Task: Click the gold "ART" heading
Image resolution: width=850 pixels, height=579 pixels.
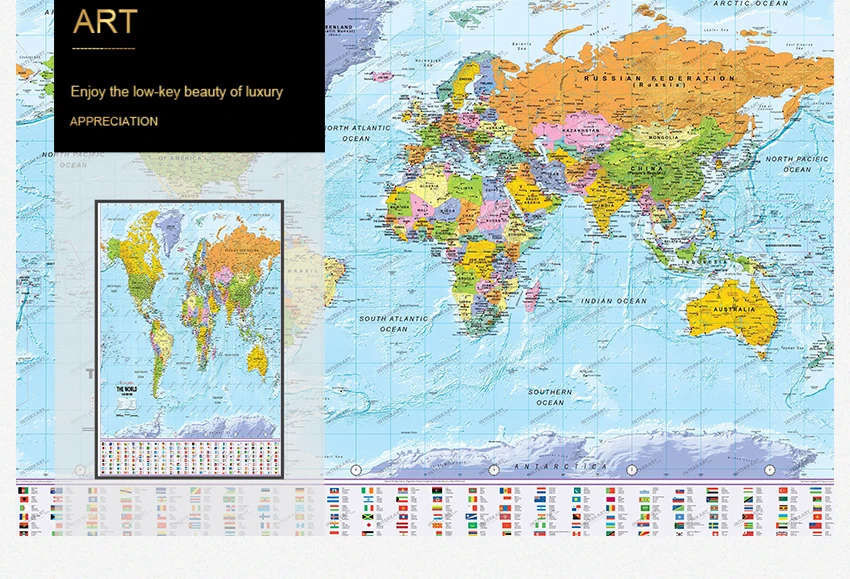Action: coord(105,22)
